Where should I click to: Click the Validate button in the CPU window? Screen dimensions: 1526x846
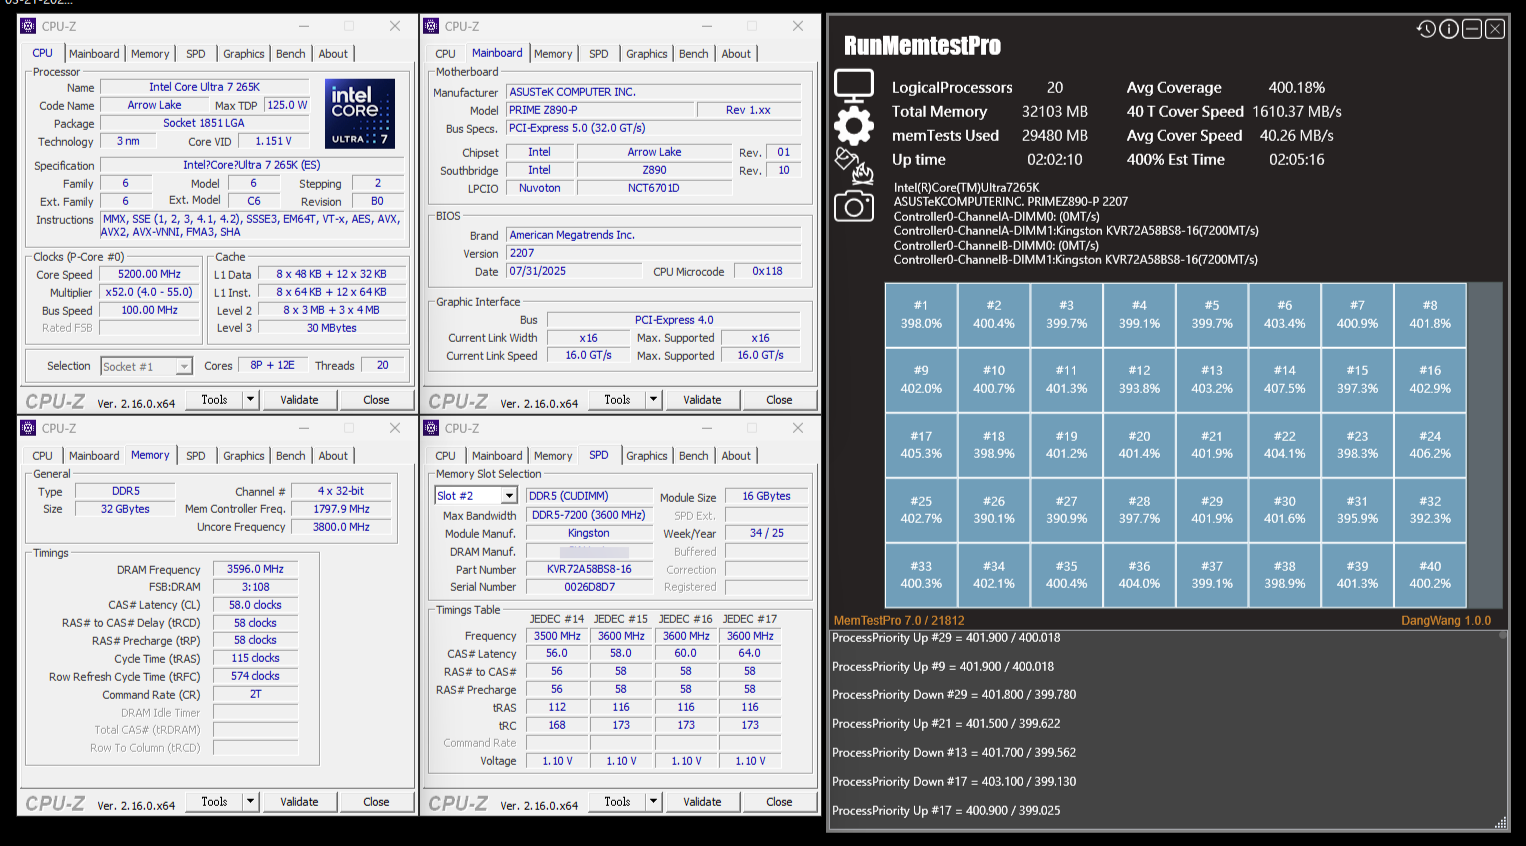[299, 399]
